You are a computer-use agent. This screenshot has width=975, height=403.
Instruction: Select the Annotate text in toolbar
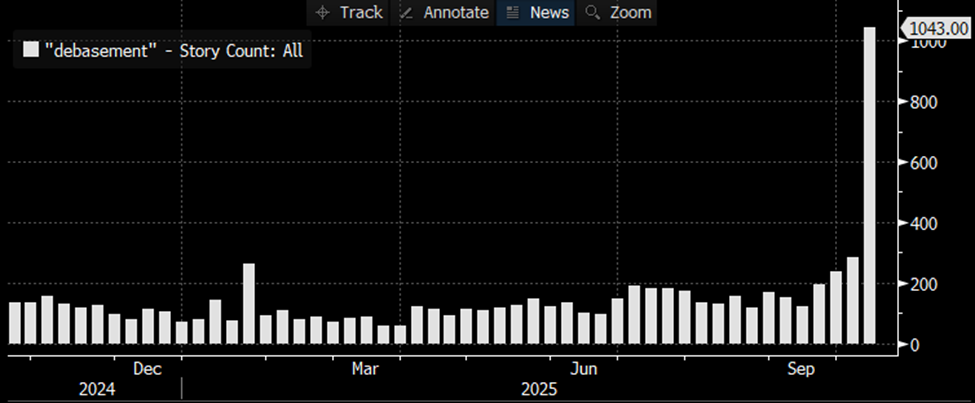coord(456,13)
